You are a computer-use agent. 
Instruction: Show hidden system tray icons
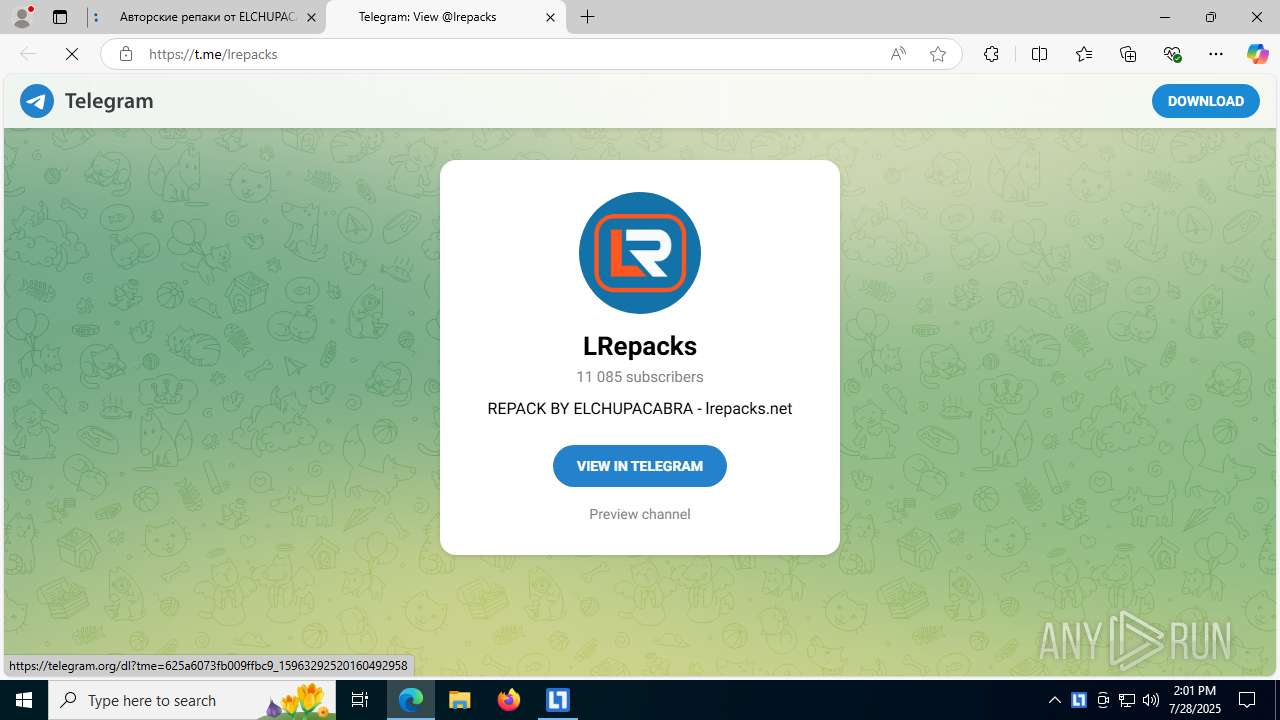tap(1054, 700)
